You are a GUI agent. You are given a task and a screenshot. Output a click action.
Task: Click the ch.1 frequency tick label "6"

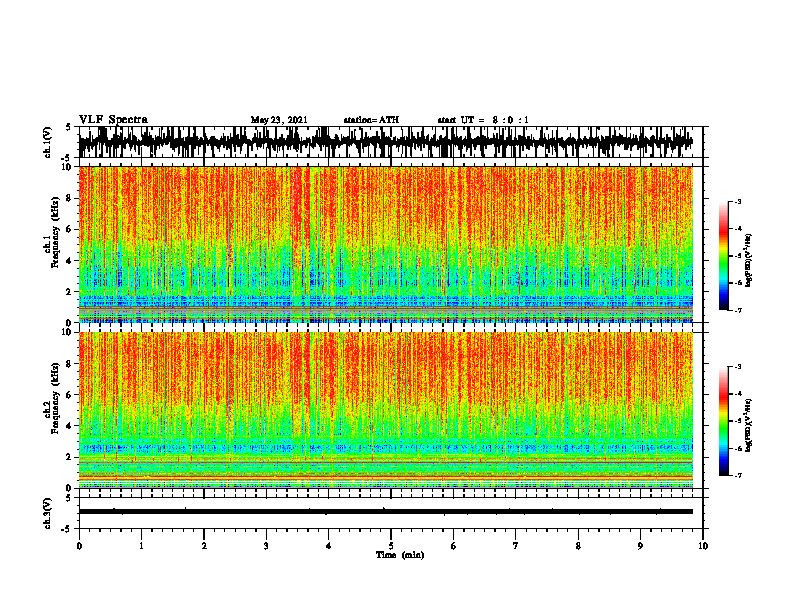70,229
